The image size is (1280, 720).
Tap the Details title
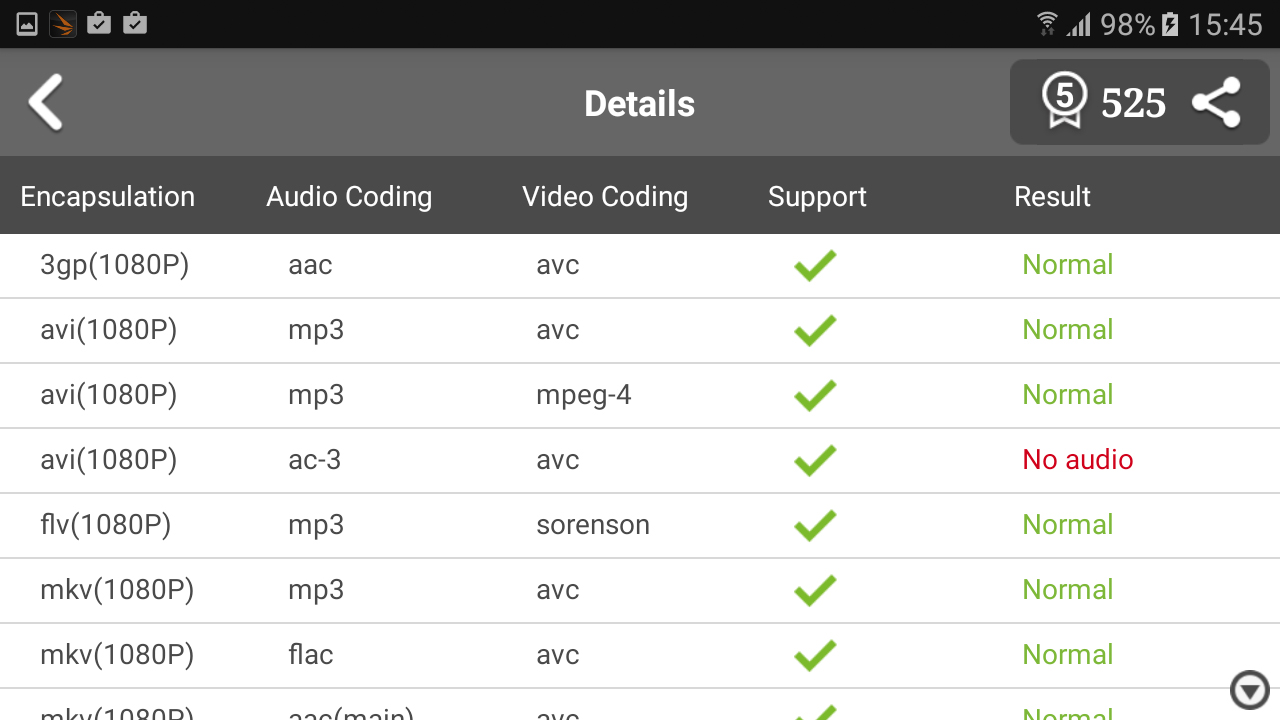click(639, 104)
